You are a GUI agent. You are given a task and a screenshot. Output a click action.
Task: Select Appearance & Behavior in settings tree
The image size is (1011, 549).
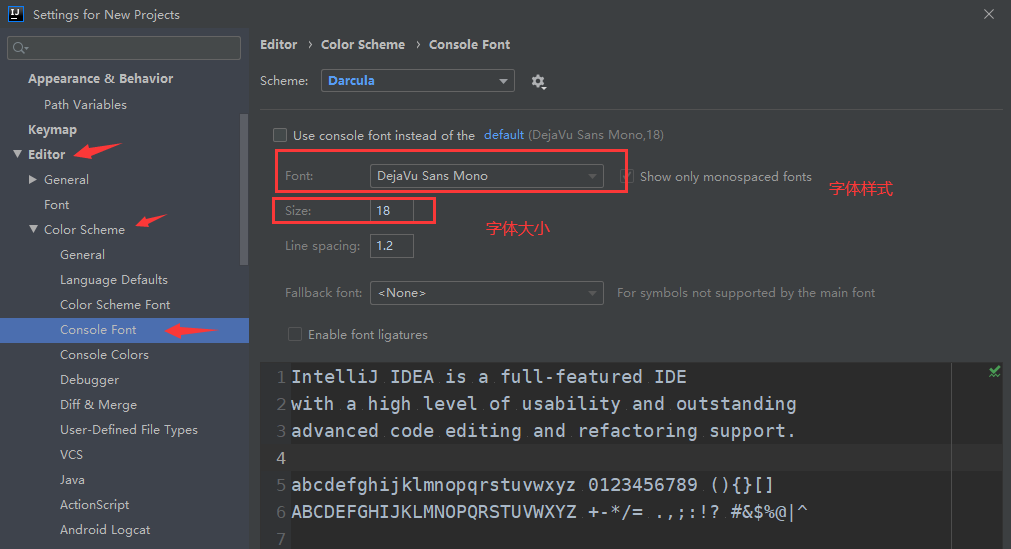(x=101, y=79)
